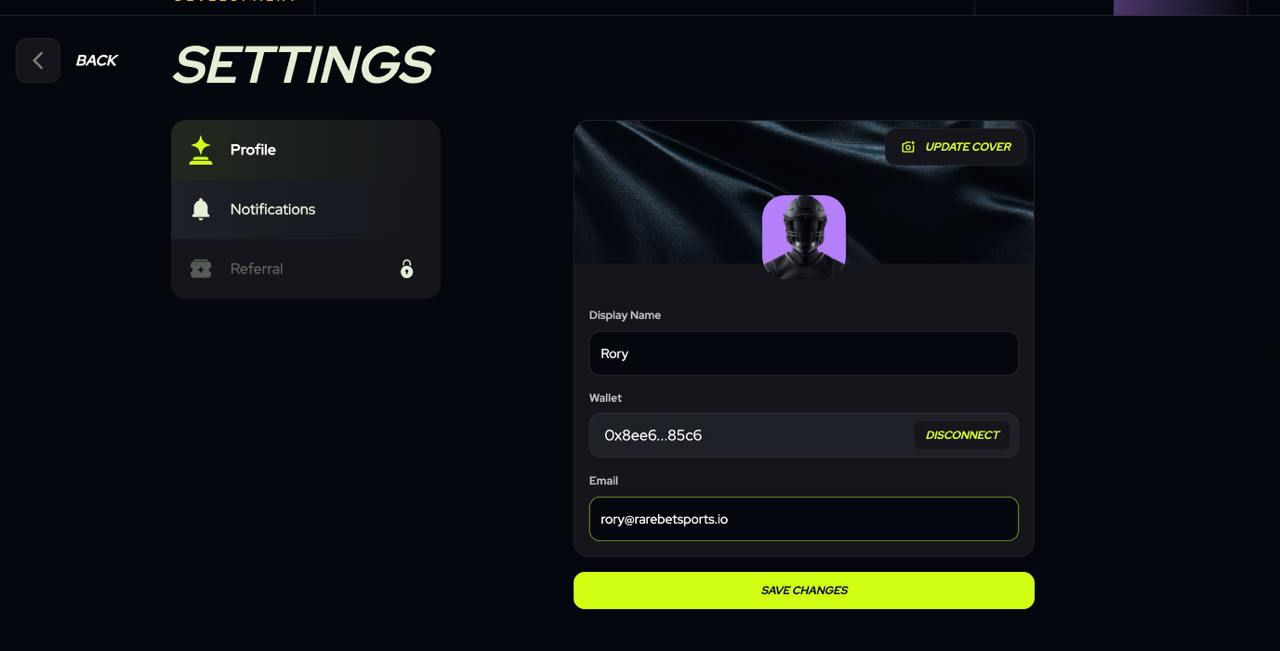Click the padlock icon beside Referral
The image size is (1280, 651).
coord(407,268)
